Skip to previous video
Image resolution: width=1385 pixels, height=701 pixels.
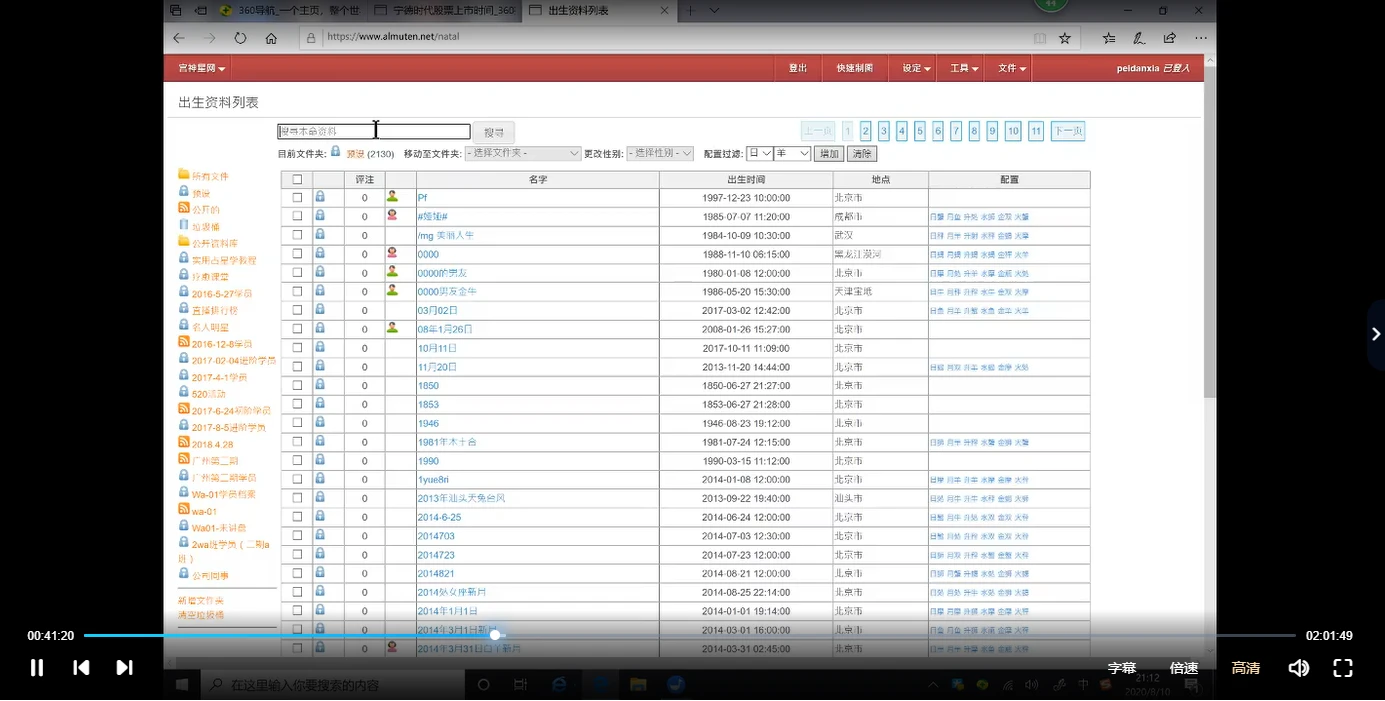click(82, 668)
